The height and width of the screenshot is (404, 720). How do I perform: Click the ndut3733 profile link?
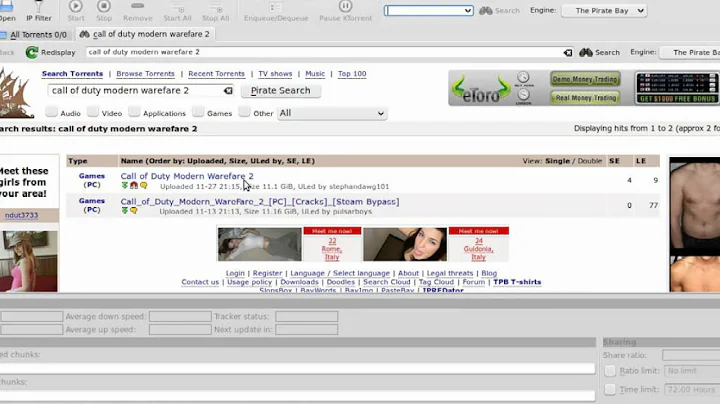[22, 215]
